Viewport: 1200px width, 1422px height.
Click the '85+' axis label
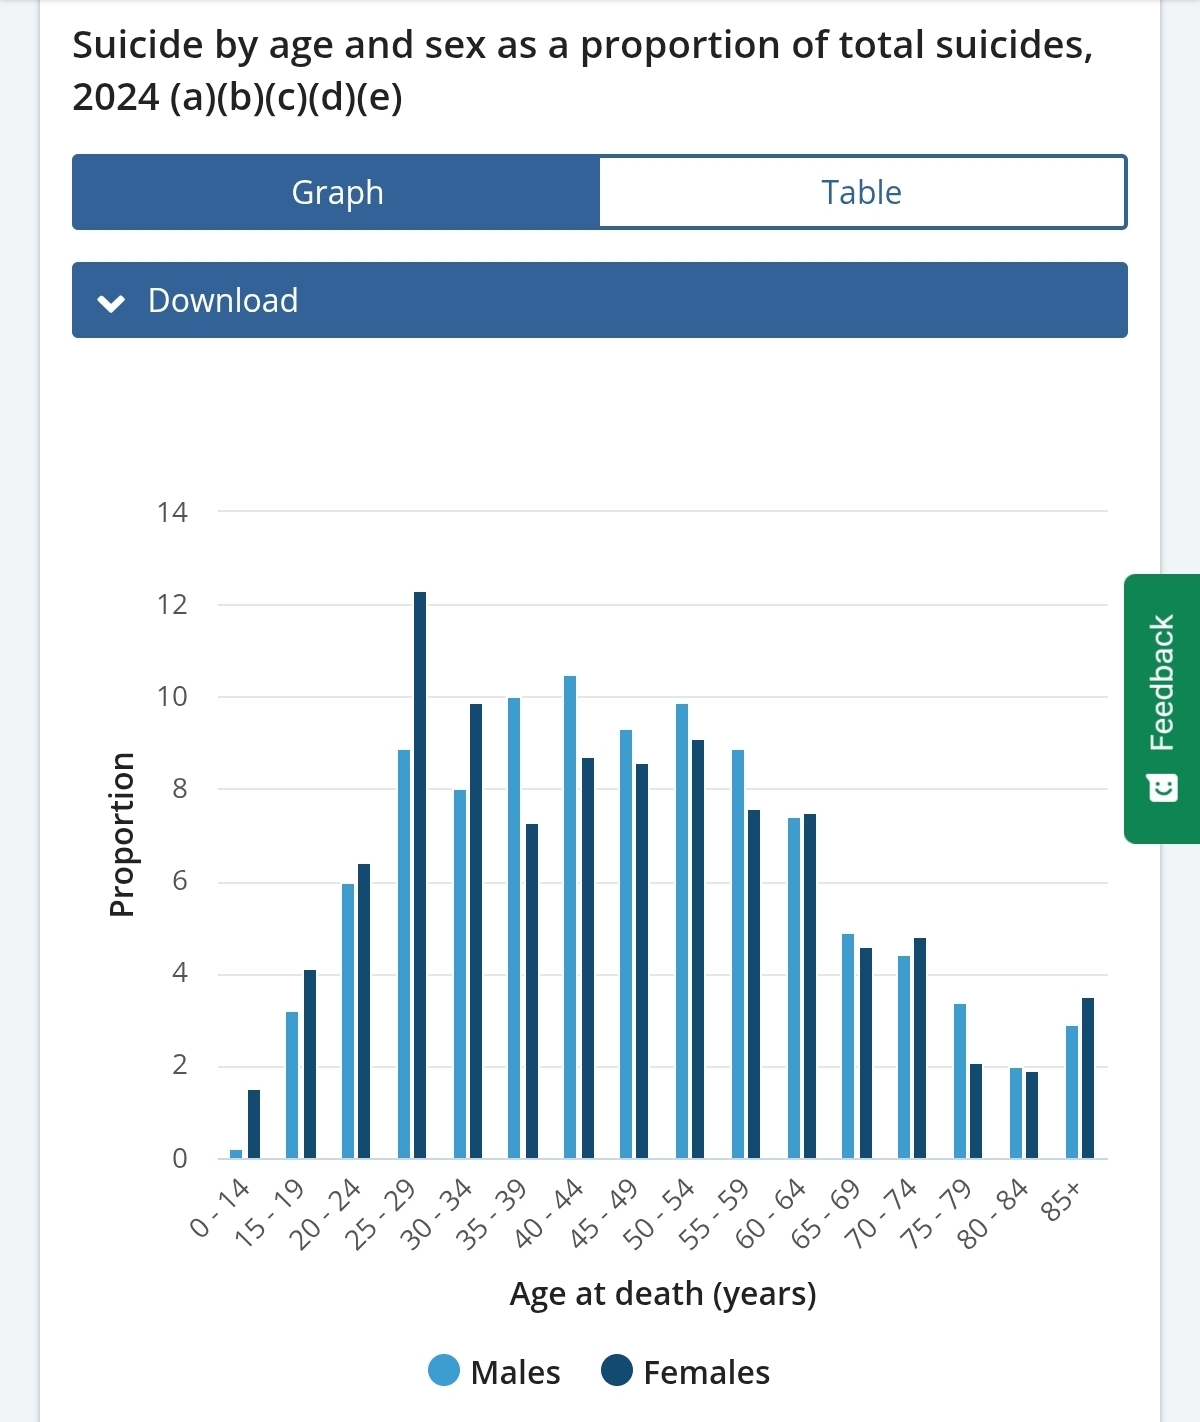(x=1062, y=1200)
